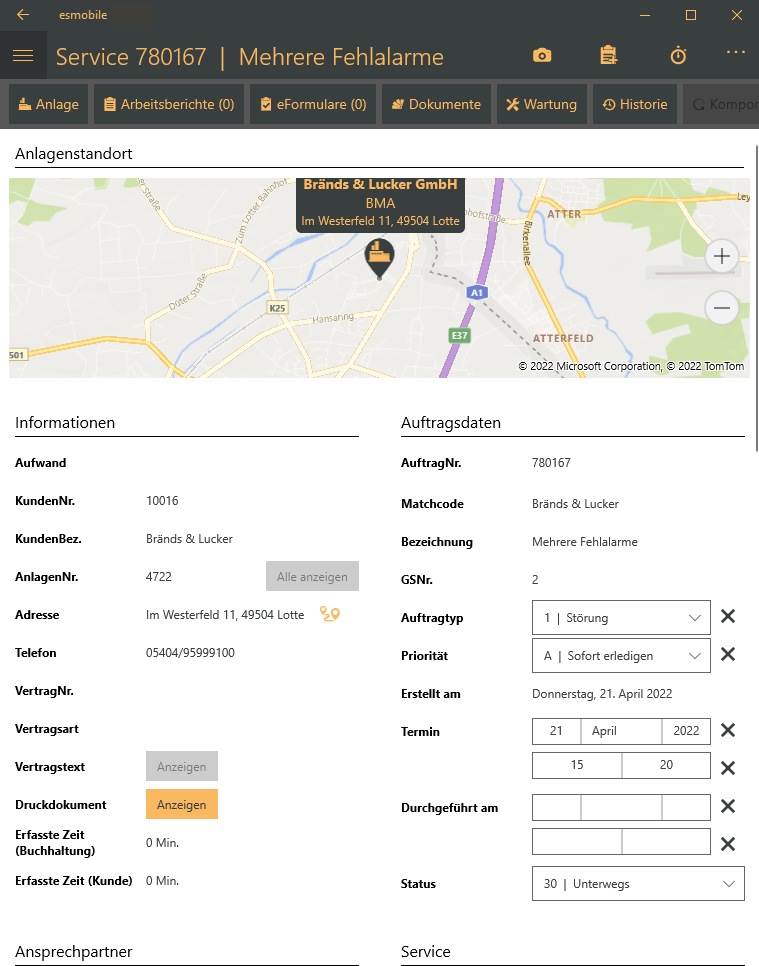Click the phone number 05404/95999100
Screen dimensions: 759x966
coord(190,652)
